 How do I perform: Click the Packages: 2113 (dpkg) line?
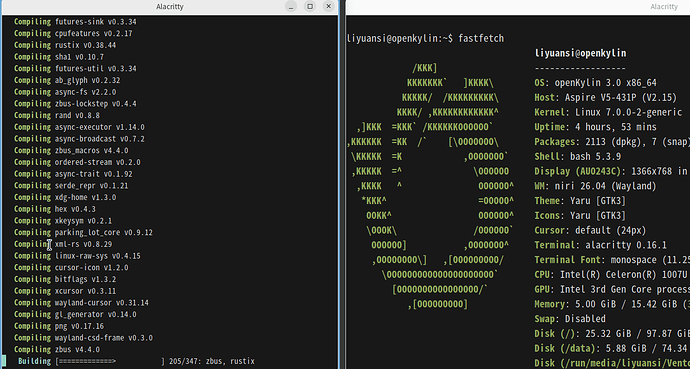[612, 142]
